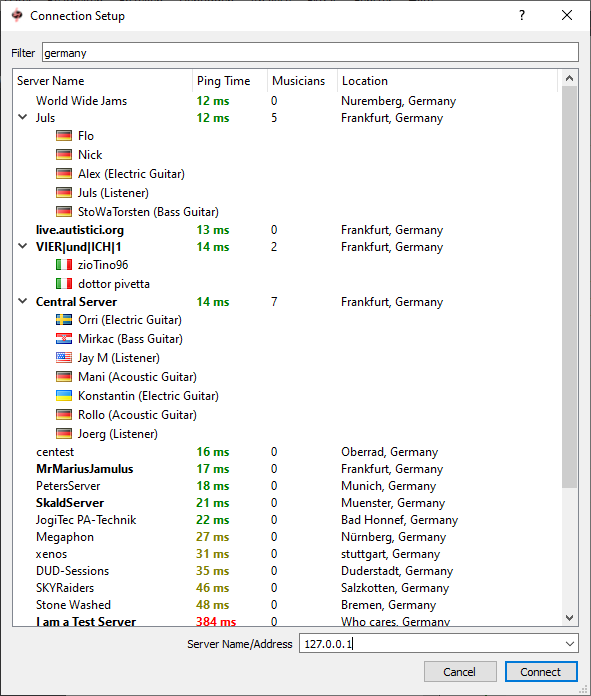Click the Cancel button
This screenshot has width=591, height=696.
[x=460, y=672]
